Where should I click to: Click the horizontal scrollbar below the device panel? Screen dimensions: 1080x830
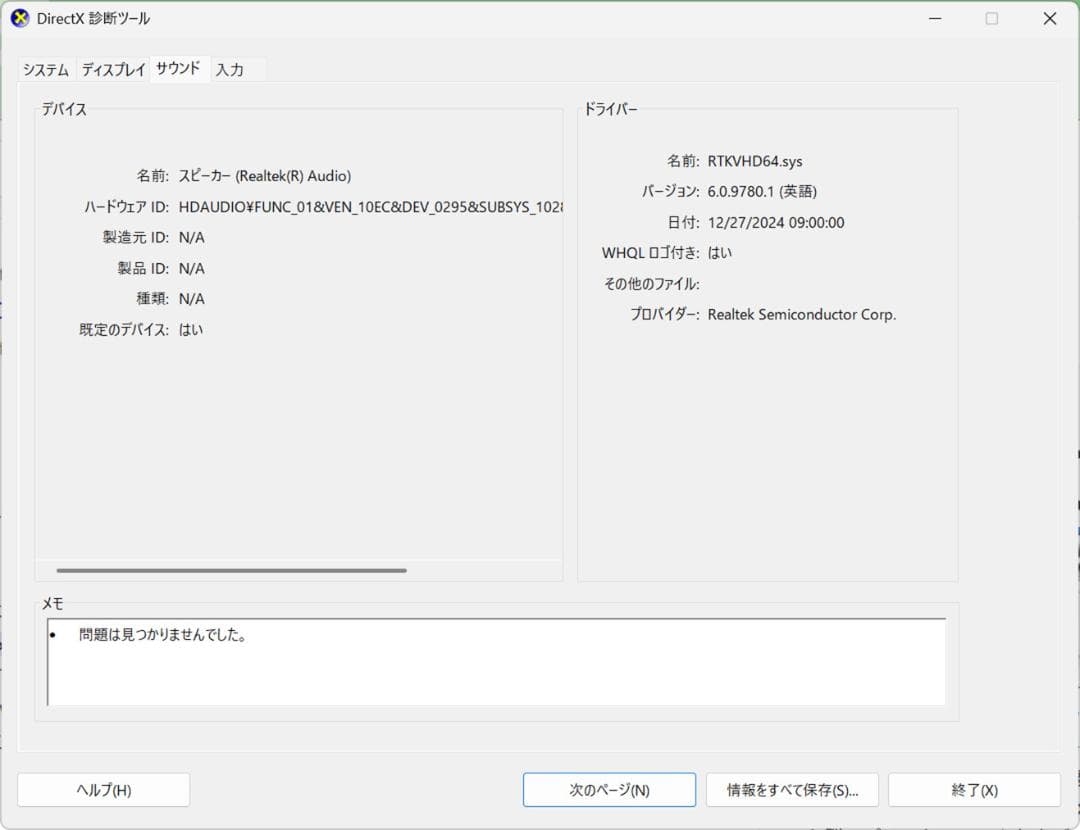point(230,570)
